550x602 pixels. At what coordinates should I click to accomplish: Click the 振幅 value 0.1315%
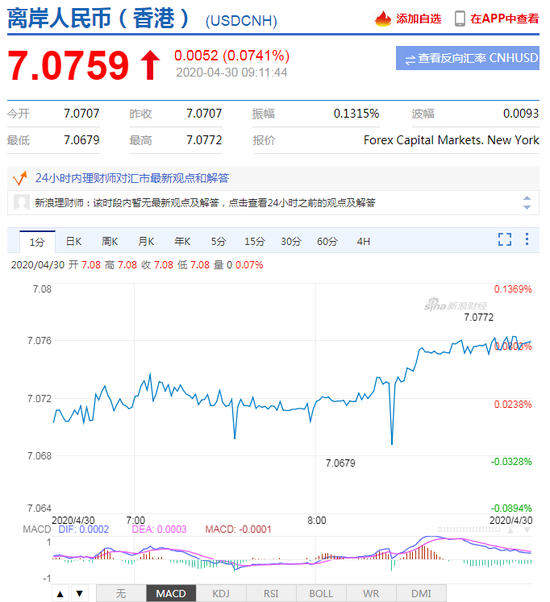click(356, 113)
